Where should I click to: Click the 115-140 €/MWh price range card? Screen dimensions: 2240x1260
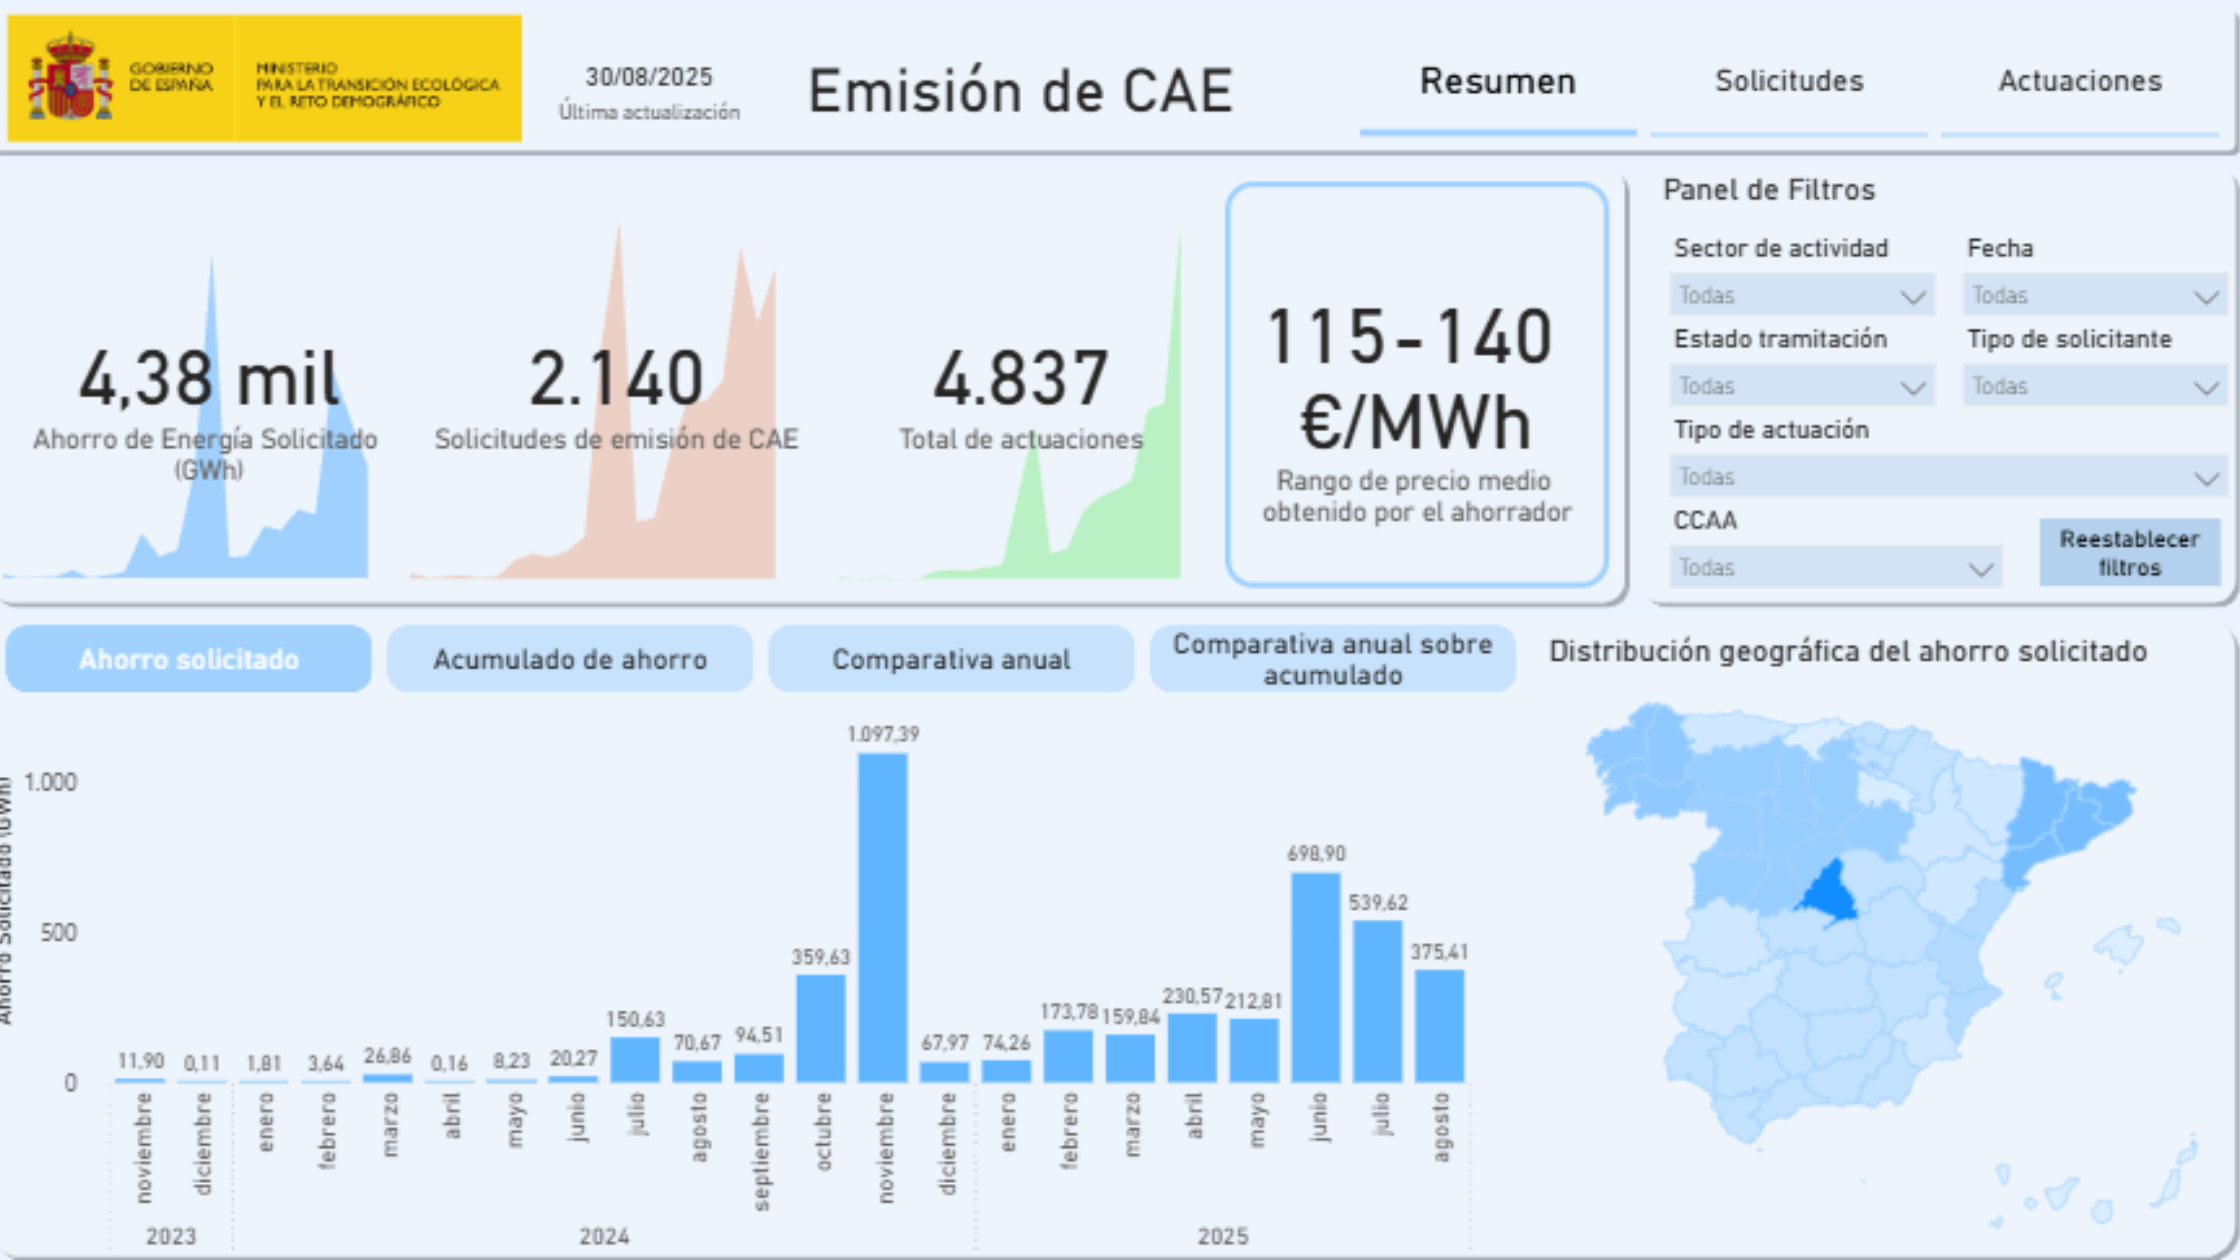1416,385
